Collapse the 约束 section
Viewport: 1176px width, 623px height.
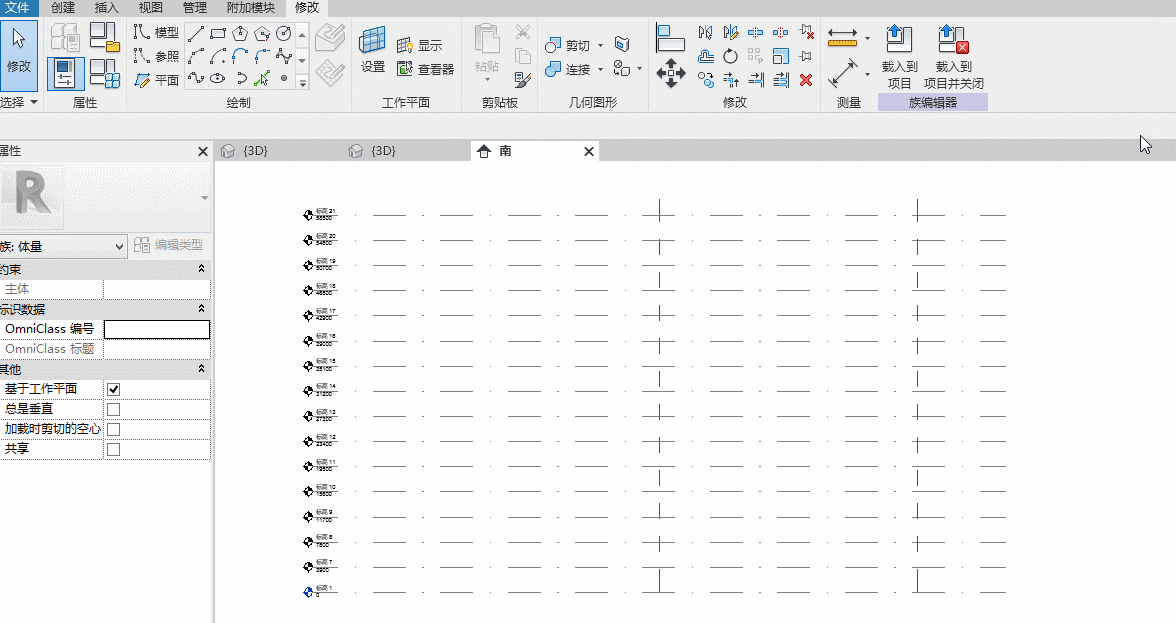point(201,268)
